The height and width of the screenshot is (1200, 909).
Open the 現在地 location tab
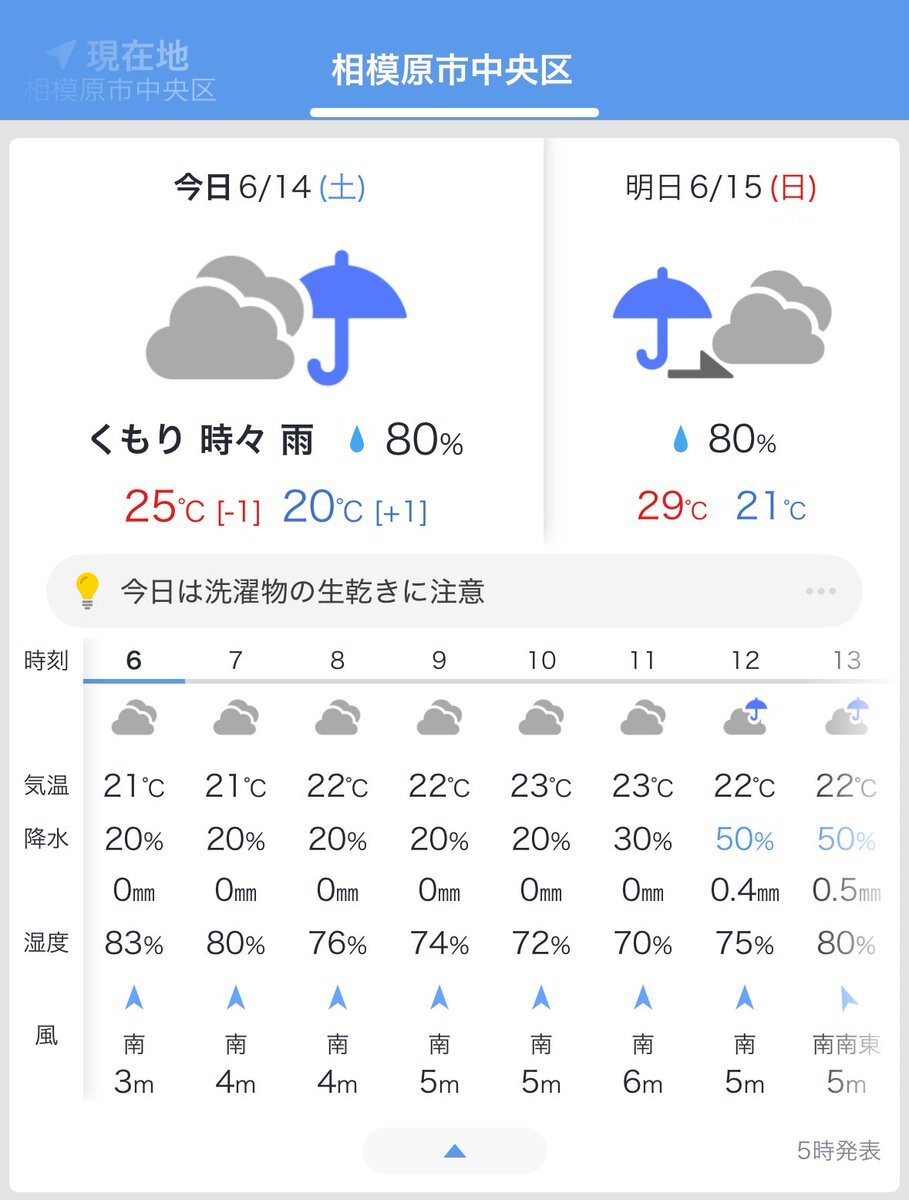[121, 70]
